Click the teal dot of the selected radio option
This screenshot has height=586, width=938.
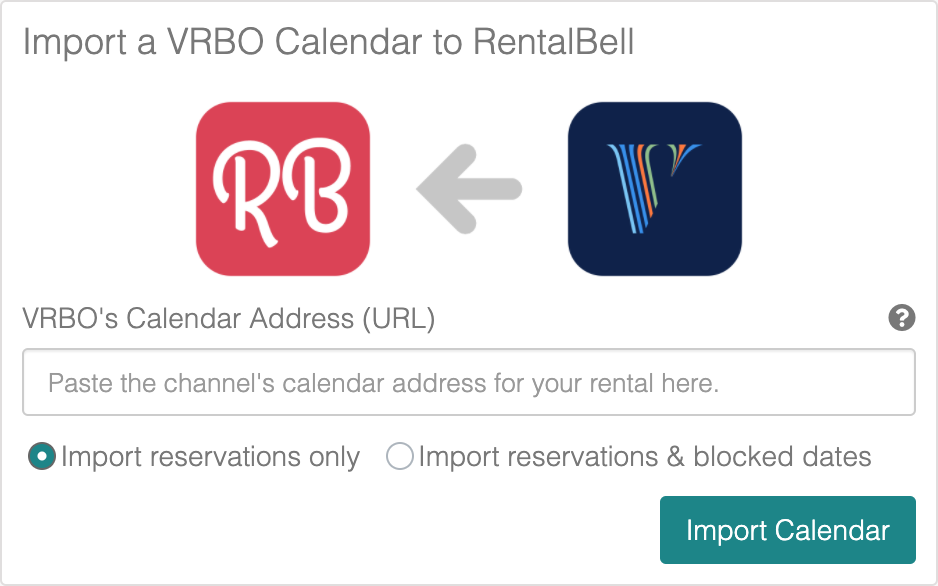click(42, 456)
